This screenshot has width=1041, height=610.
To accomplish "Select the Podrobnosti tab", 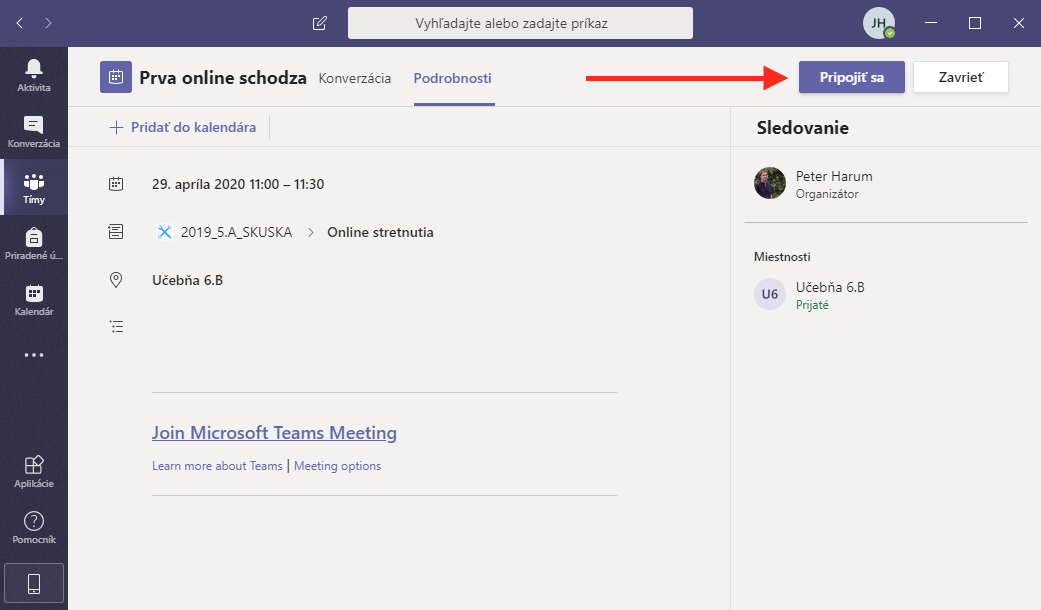I will pyautogui.click(x=453, y=78).
